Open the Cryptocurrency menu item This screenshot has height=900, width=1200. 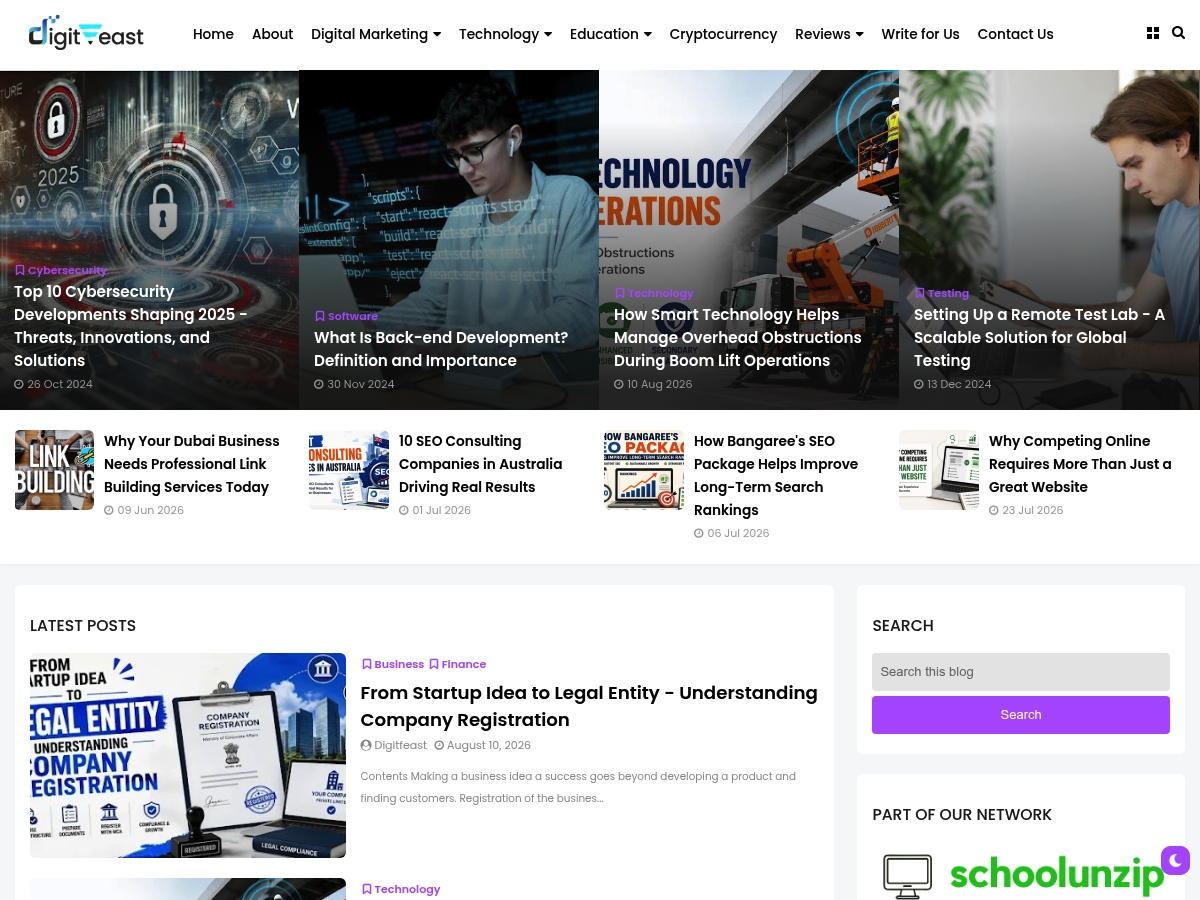tap(723, 34)
